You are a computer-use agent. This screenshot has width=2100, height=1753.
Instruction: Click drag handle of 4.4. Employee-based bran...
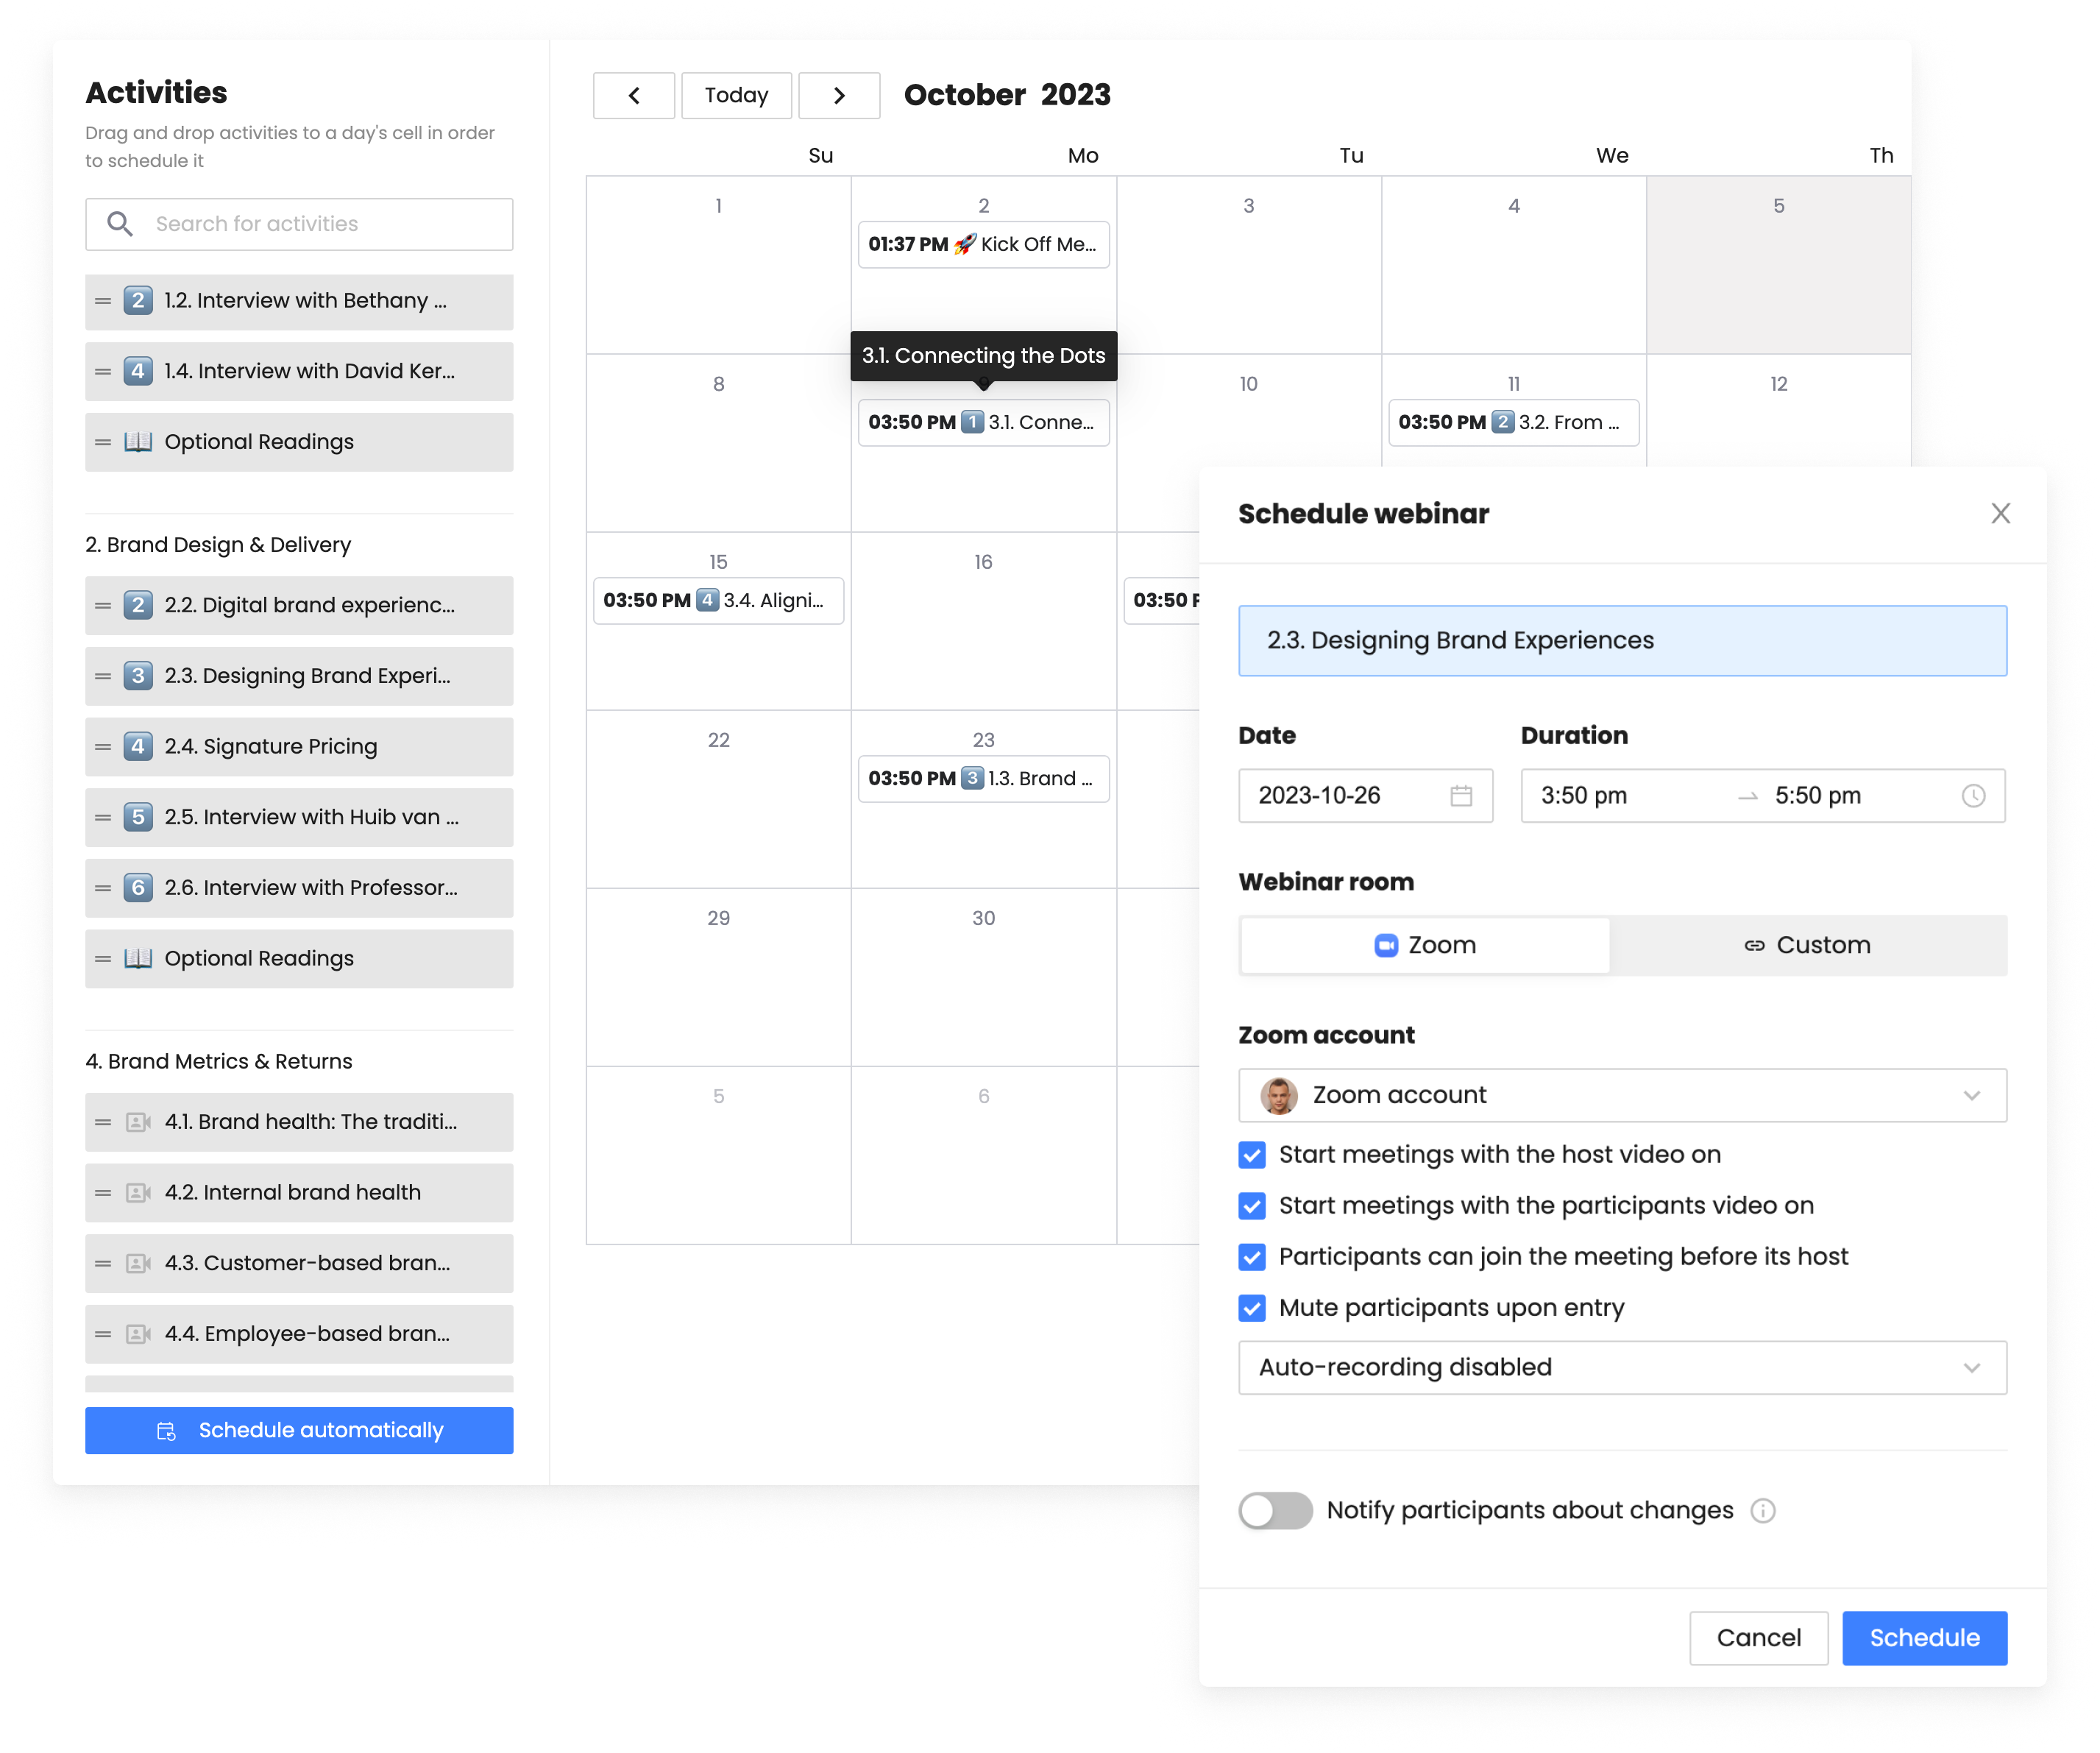[103, 1334]
